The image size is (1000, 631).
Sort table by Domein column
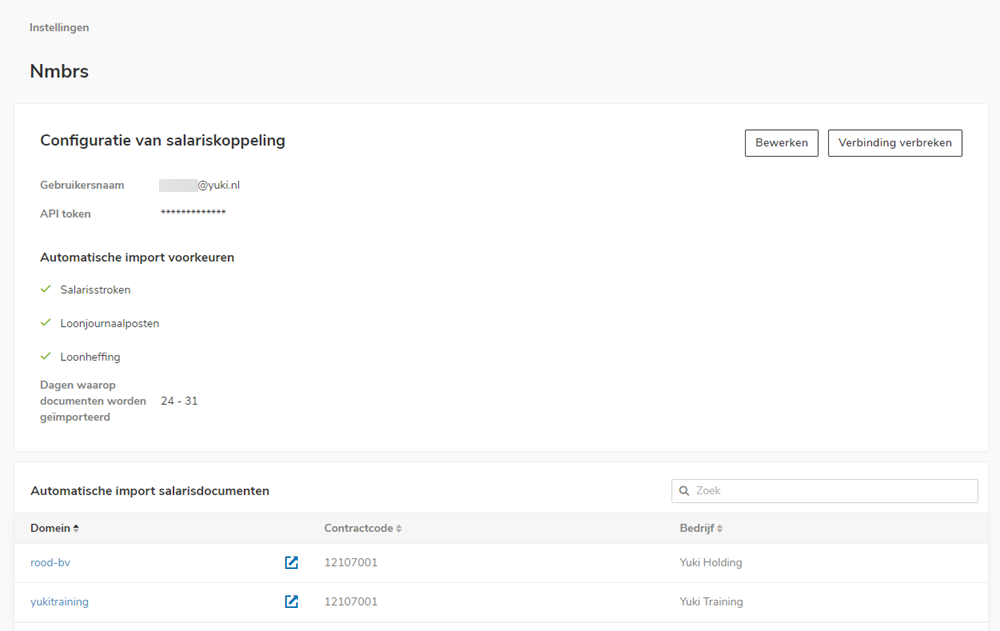[54, 528]
